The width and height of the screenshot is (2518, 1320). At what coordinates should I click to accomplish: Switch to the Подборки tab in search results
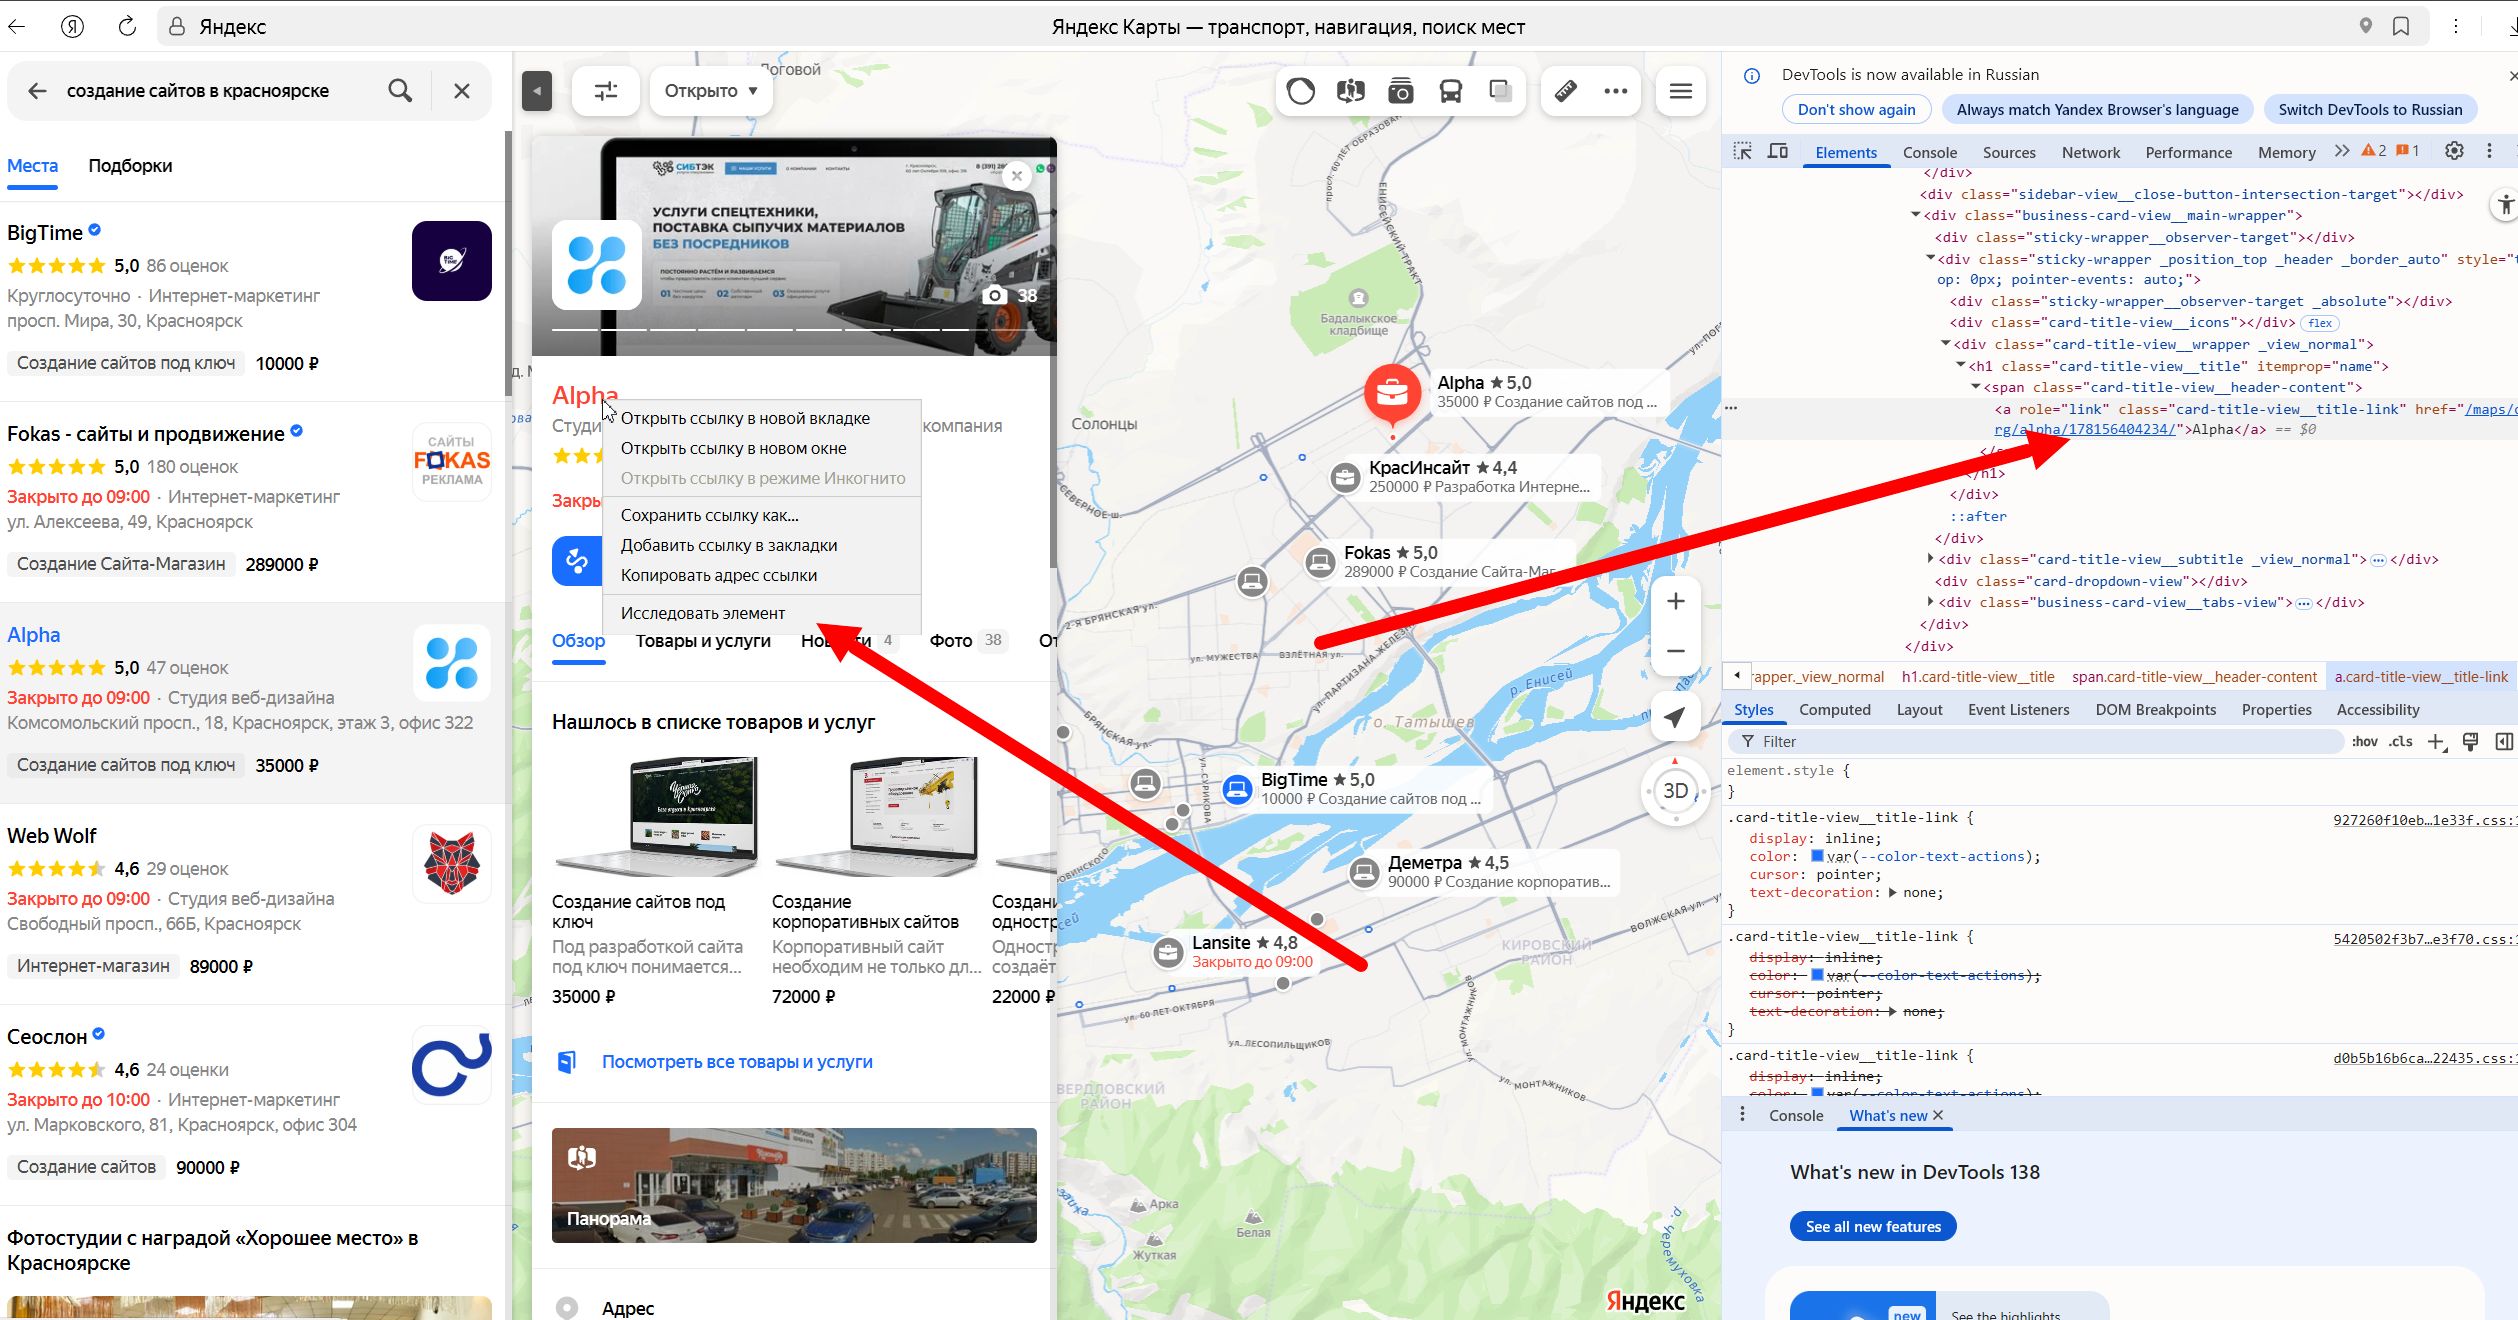pos(130,166)
